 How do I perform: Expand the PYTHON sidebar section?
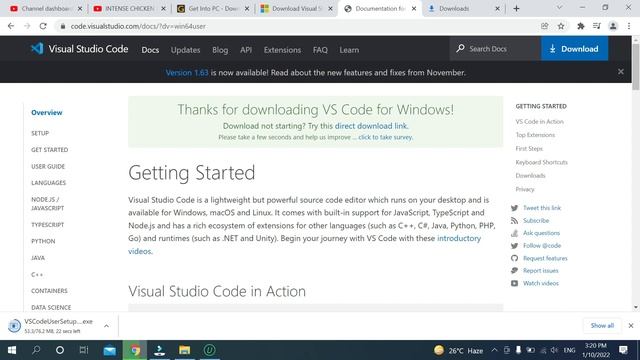tap(43, 241)
